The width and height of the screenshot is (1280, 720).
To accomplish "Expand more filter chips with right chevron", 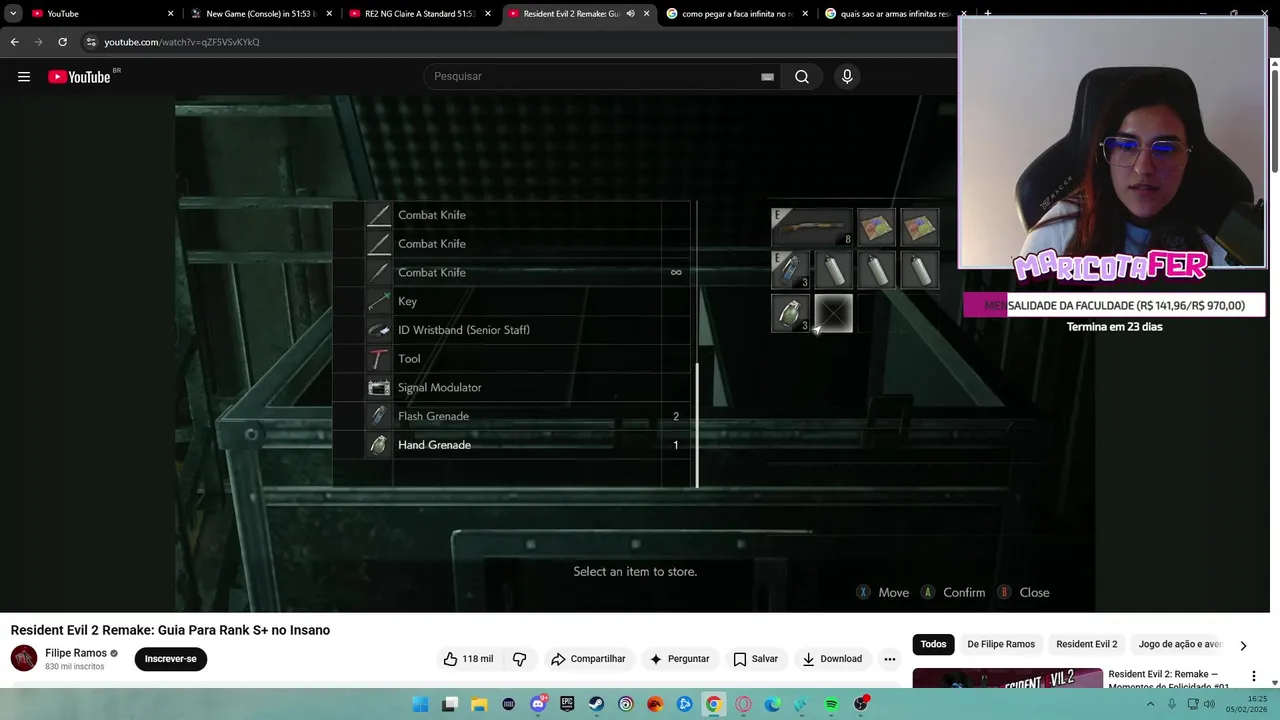I will (x=1243, y=645).
